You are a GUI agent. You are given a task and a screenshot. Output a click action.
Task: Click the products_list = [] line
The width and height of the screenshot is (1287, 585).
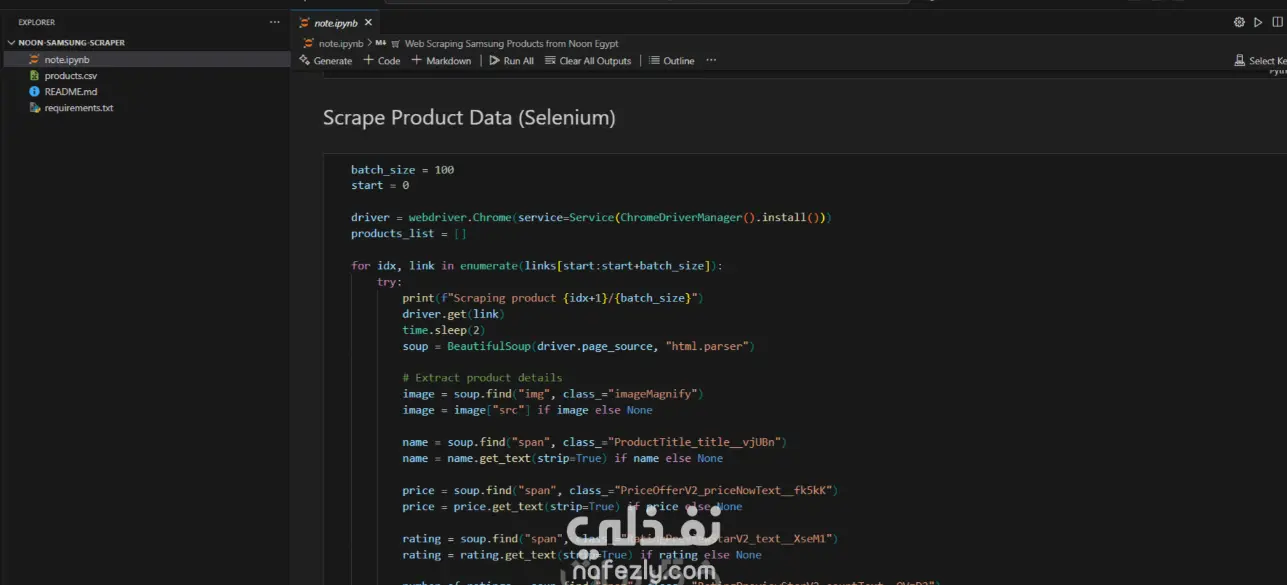click(409, 234)
